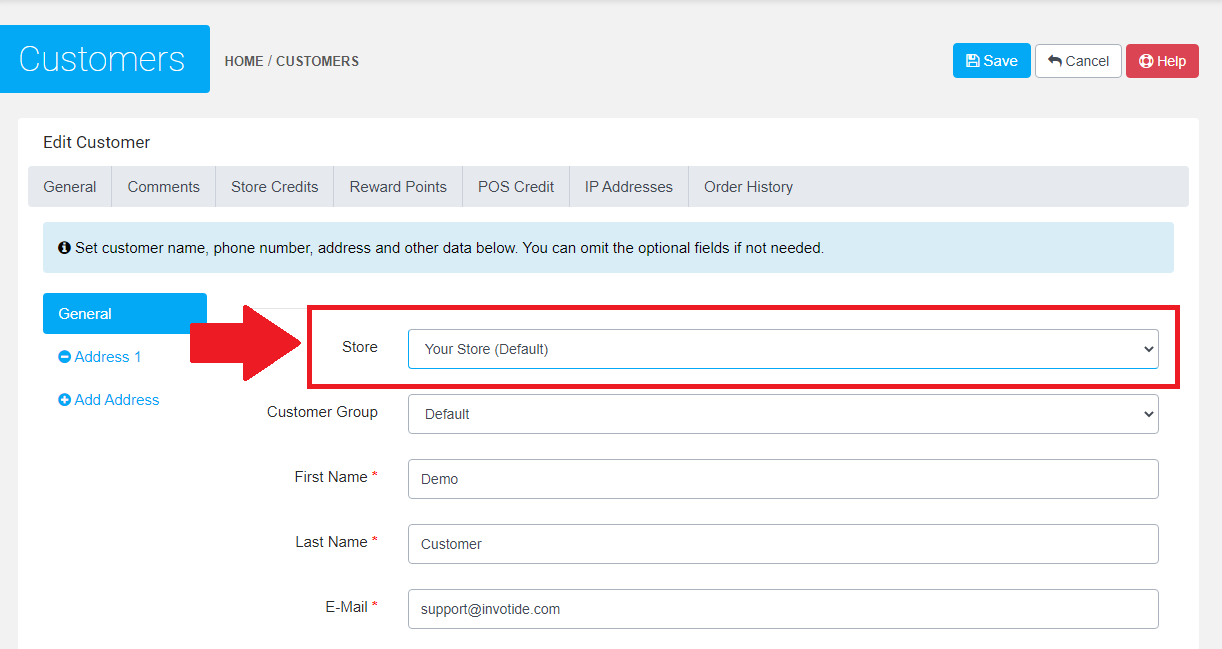Go to HOME in the breadcrumb

pos(244,61)
